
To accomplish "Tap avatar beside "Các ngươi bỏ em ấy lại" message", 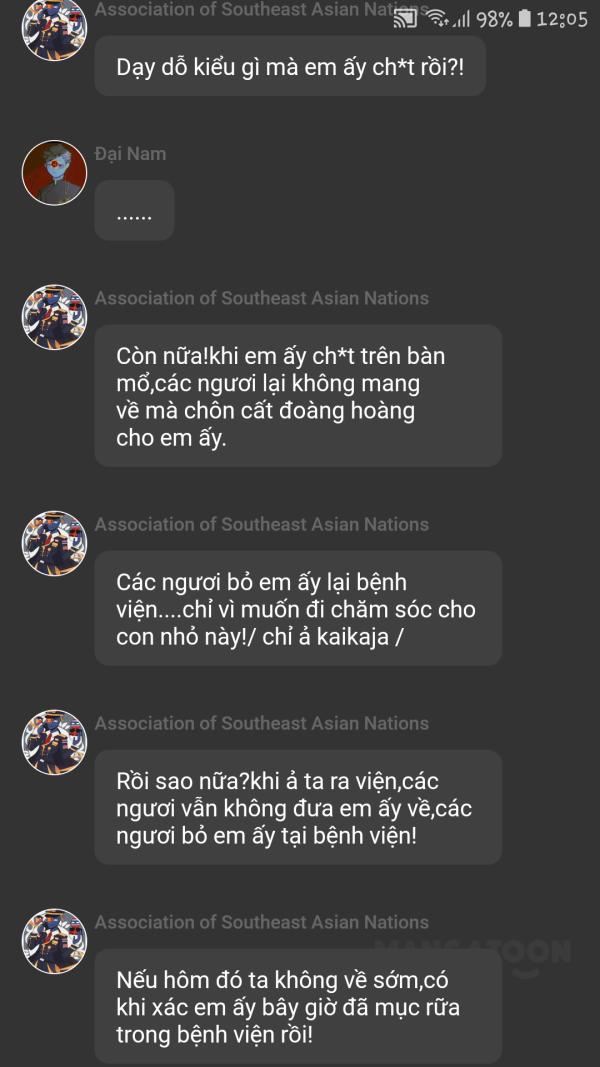I will tap(54, 544).
